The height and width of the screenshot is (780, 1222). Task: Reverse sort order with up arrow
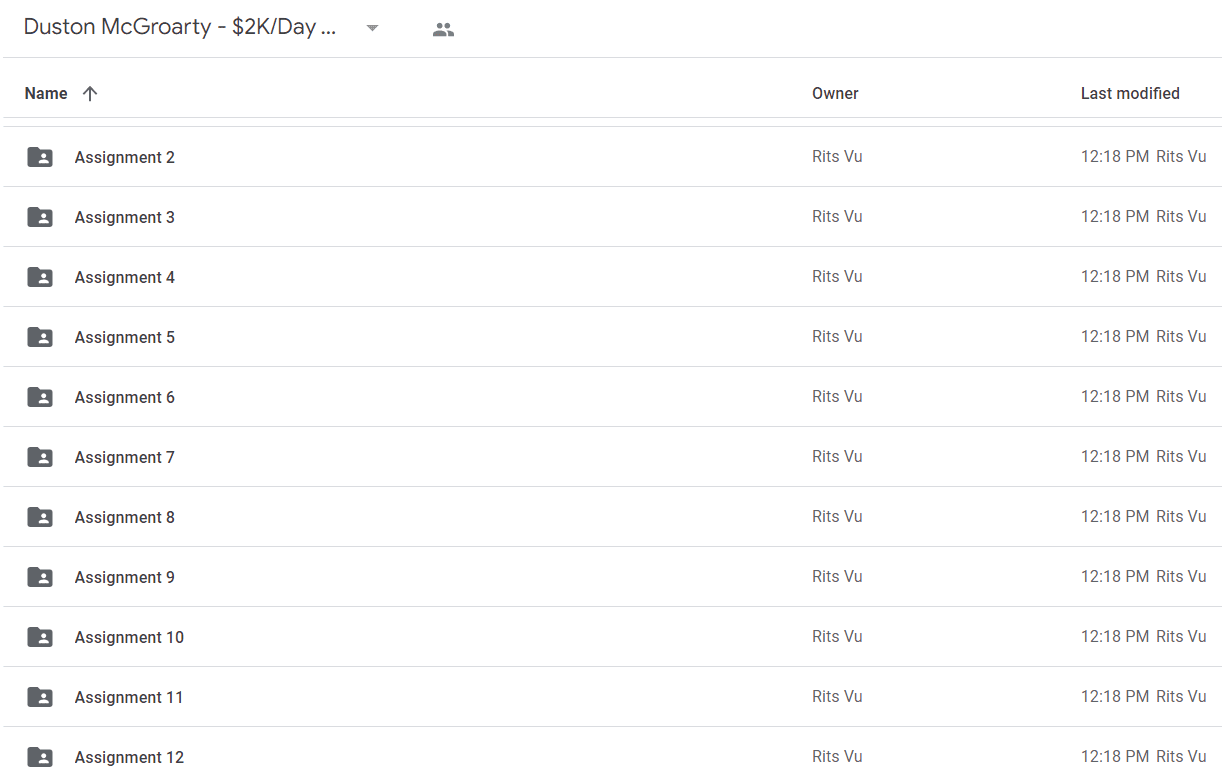tap(90, 93)
